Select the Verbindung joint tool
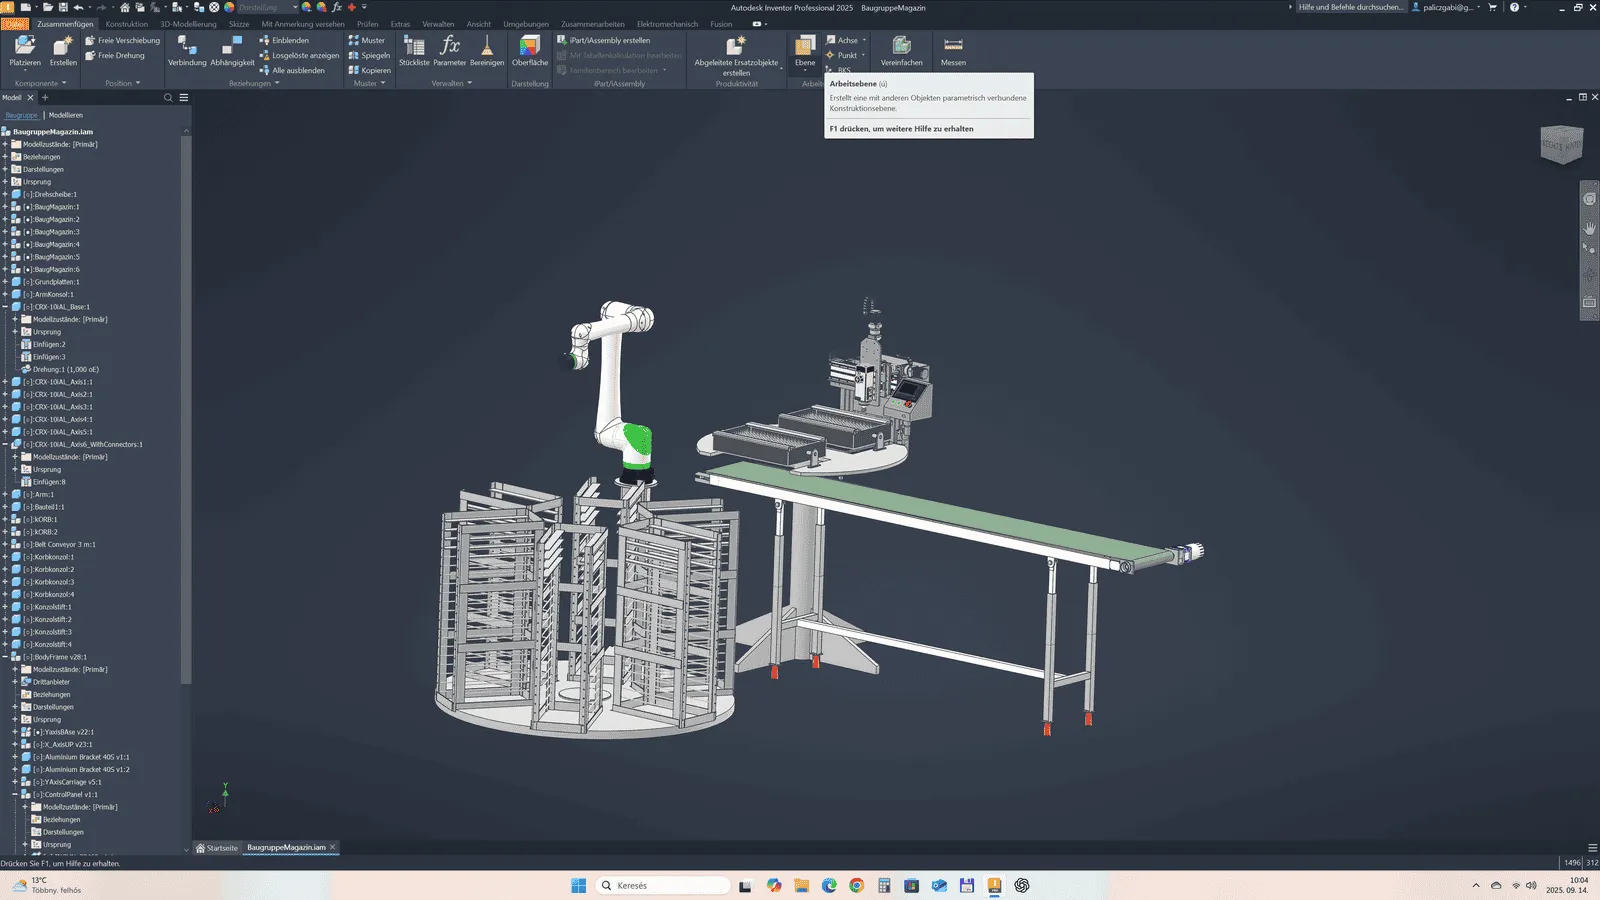Image resolution: width=1600 pixels, height=900 pixels. click(x=187, y=50)
